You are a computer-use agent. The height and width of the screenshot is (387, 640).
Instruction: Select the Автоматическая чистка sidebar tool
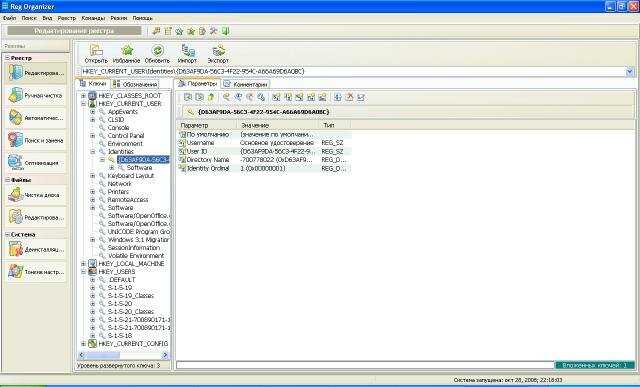tap(36, 118)
